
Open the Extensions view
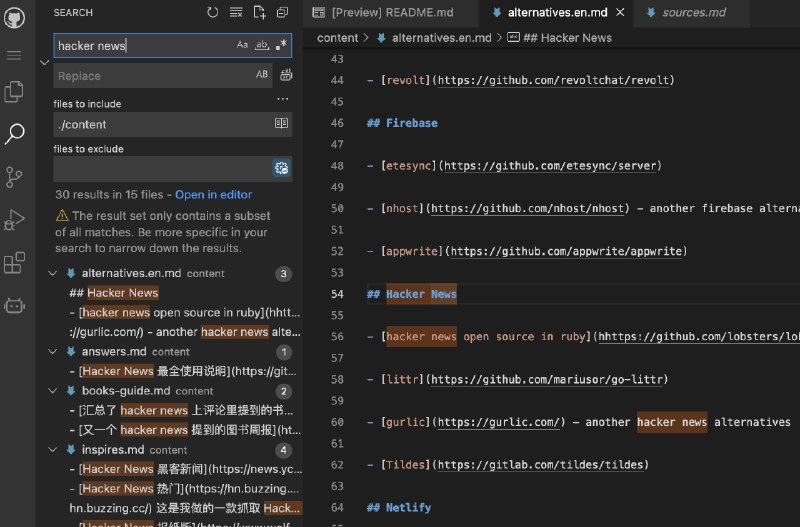pyautogui.click(x=14, y=263)
